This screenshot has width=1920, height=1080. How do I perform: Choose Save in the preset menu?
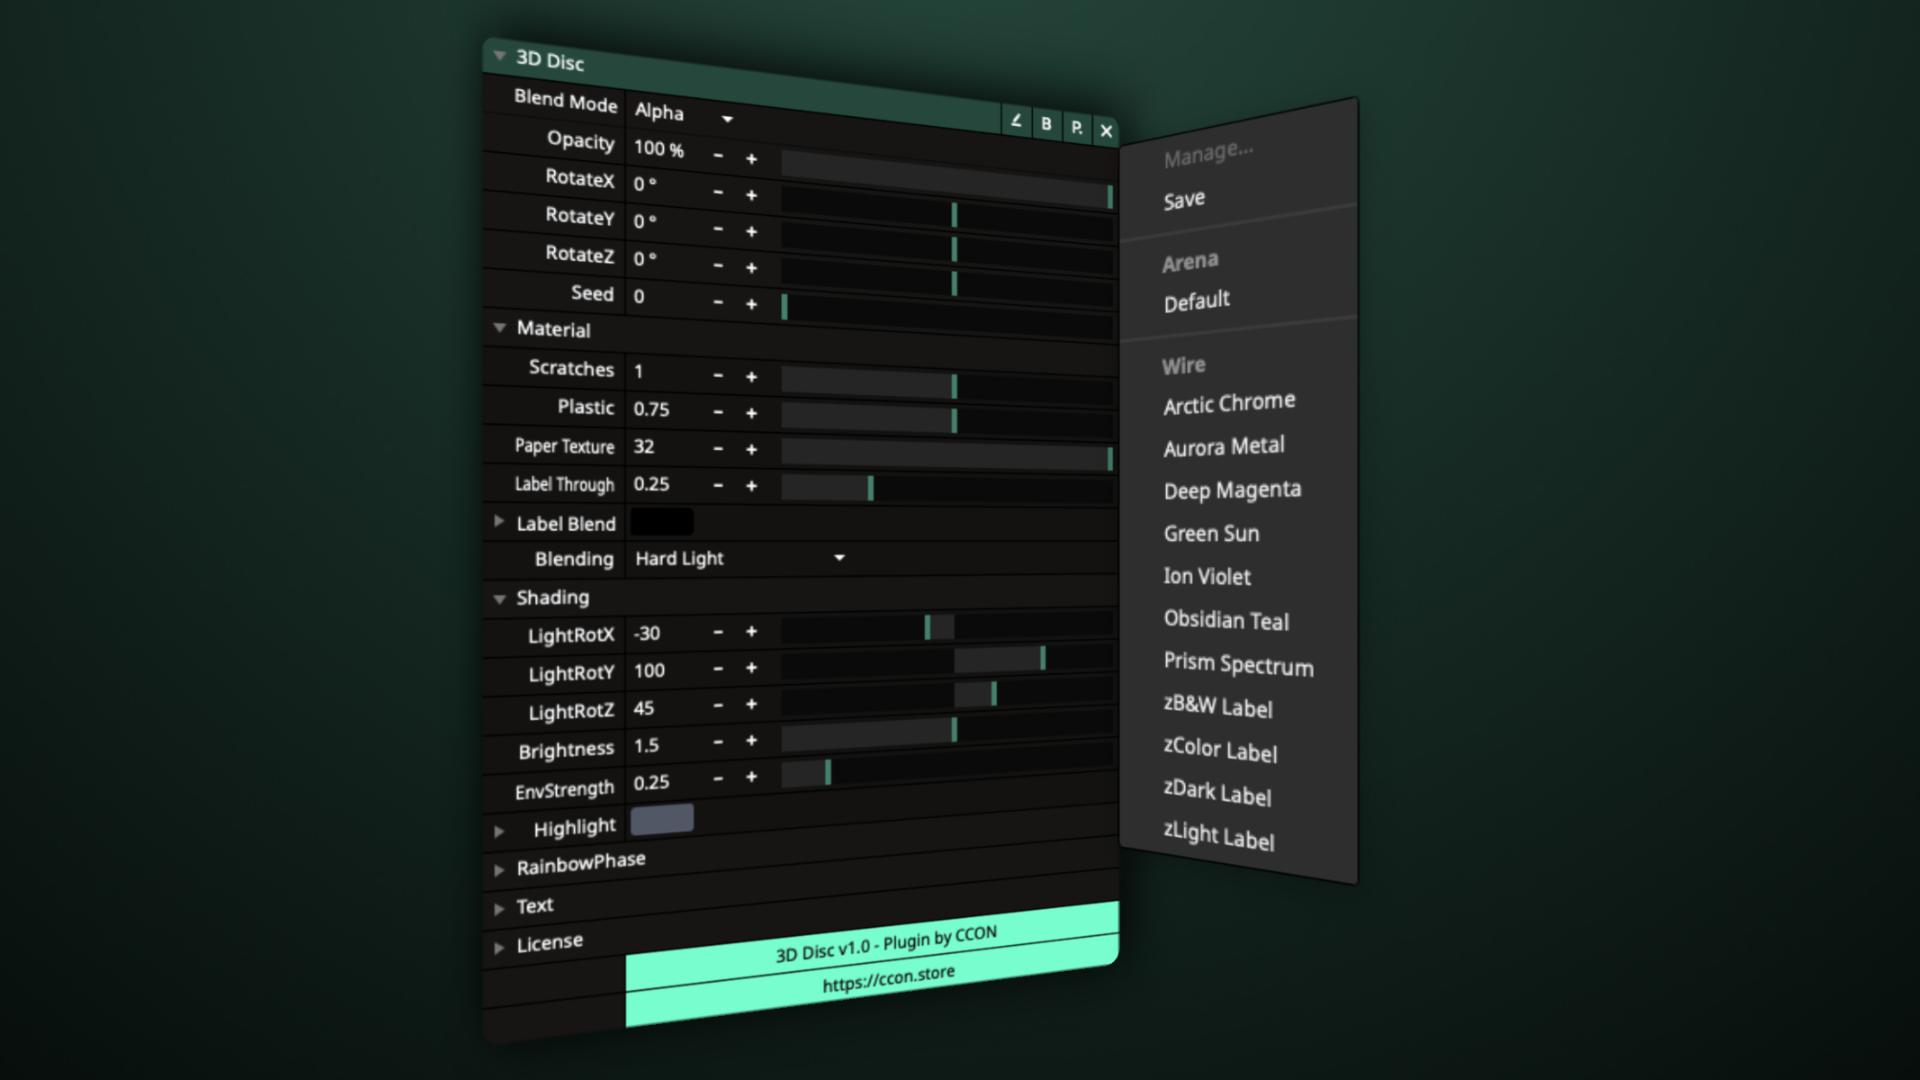(x=1184, y=200)
